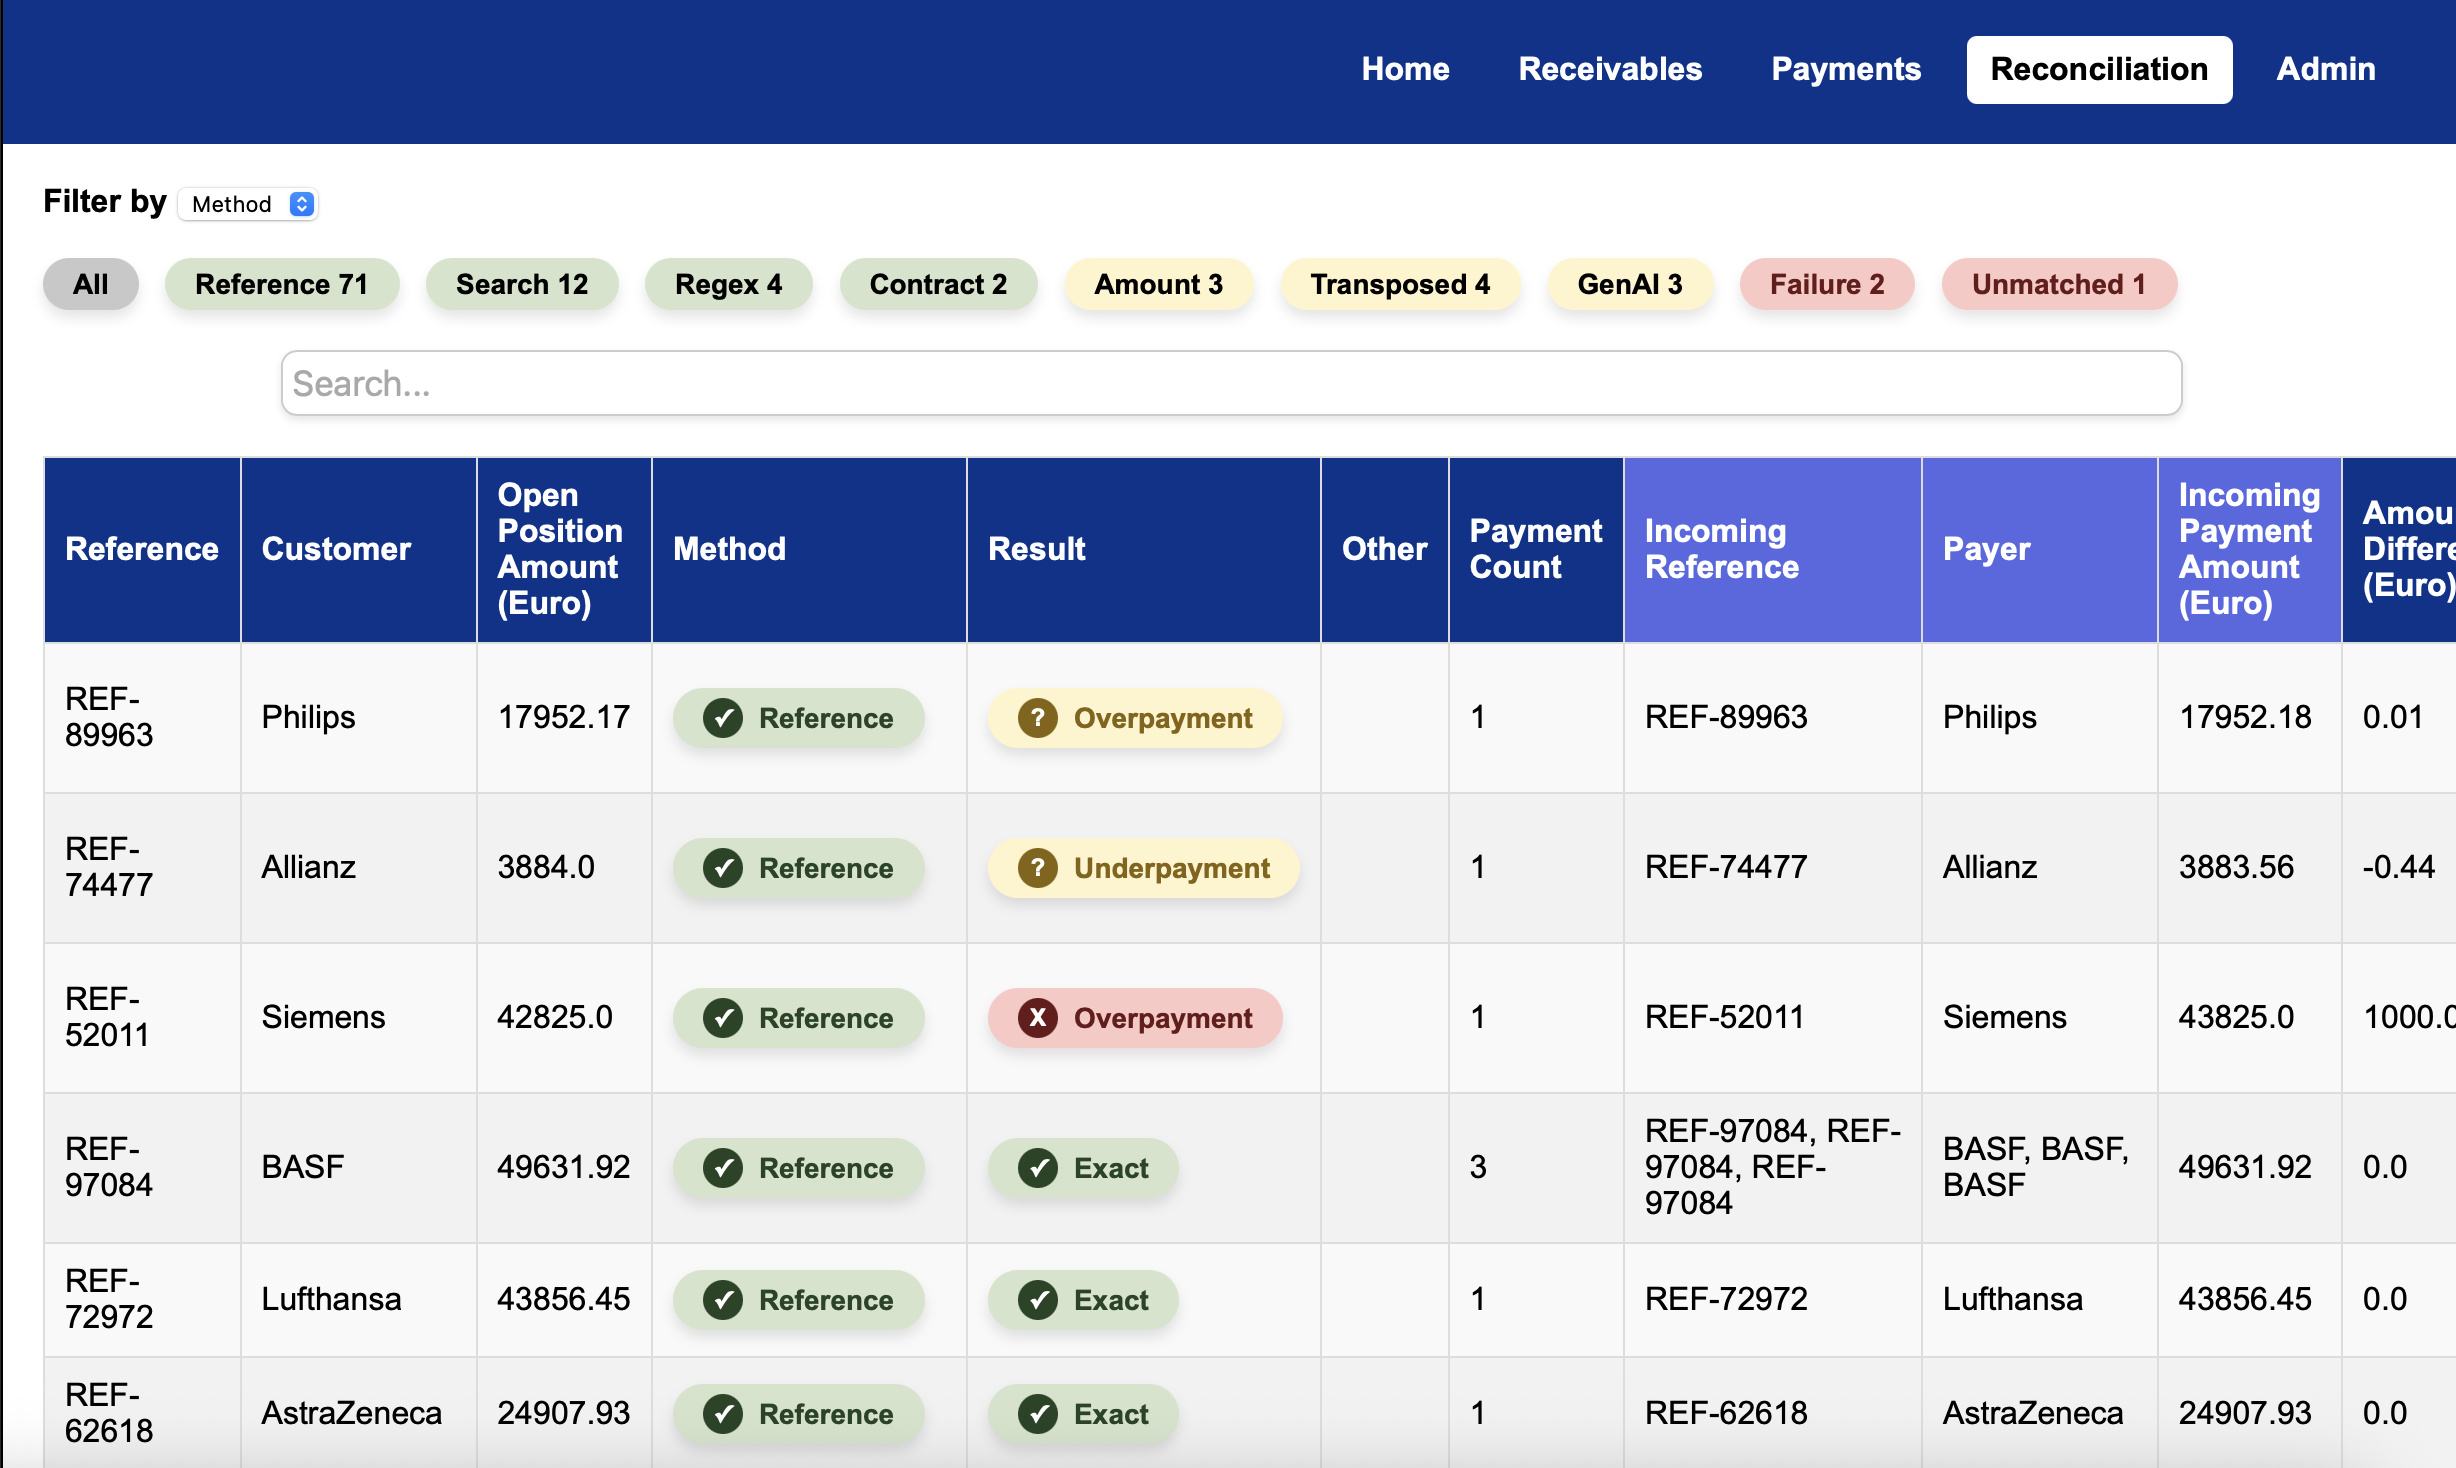Open the Receivables nav tab
The width and height of the screenshot is (2456, 1468).
[x=1610, y=69]
